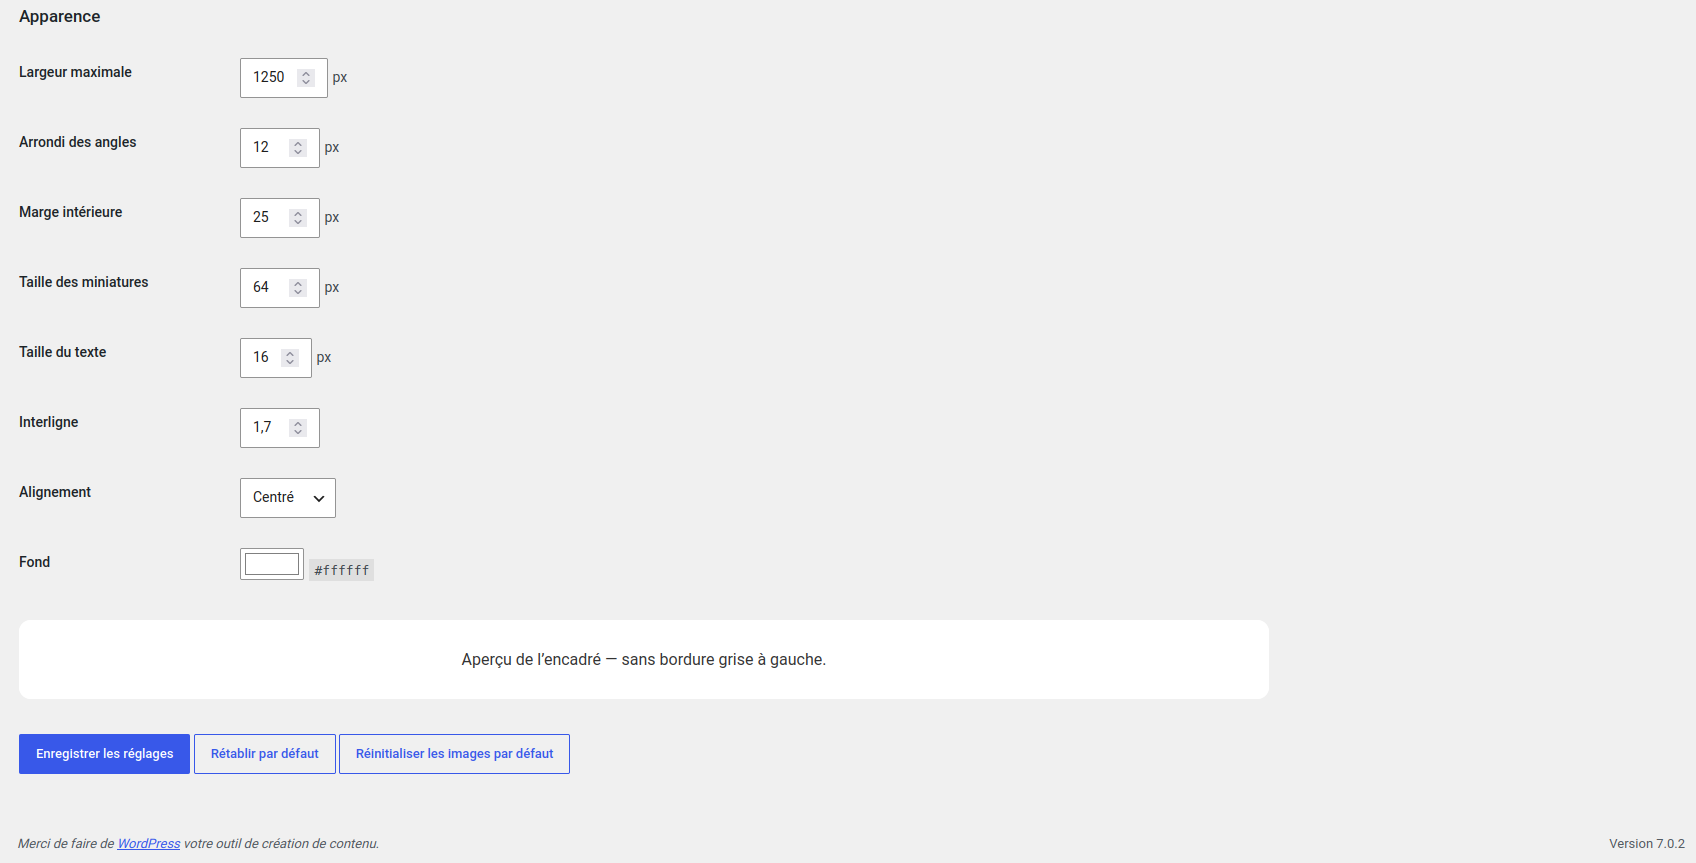Click the Marge intérieure spinner arrows
This screenshot has height=863, width=1696.
click(298, 218)
